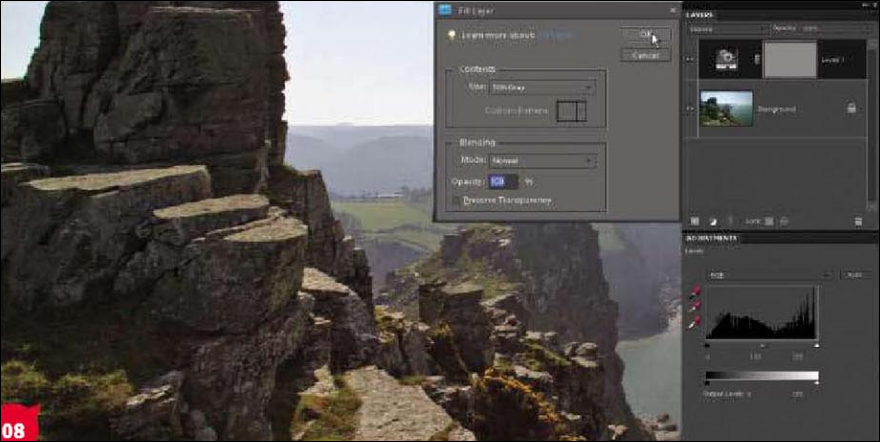The image size is (880, 442).
Task: Click the white input level slider handle
Action: [817, 345]
